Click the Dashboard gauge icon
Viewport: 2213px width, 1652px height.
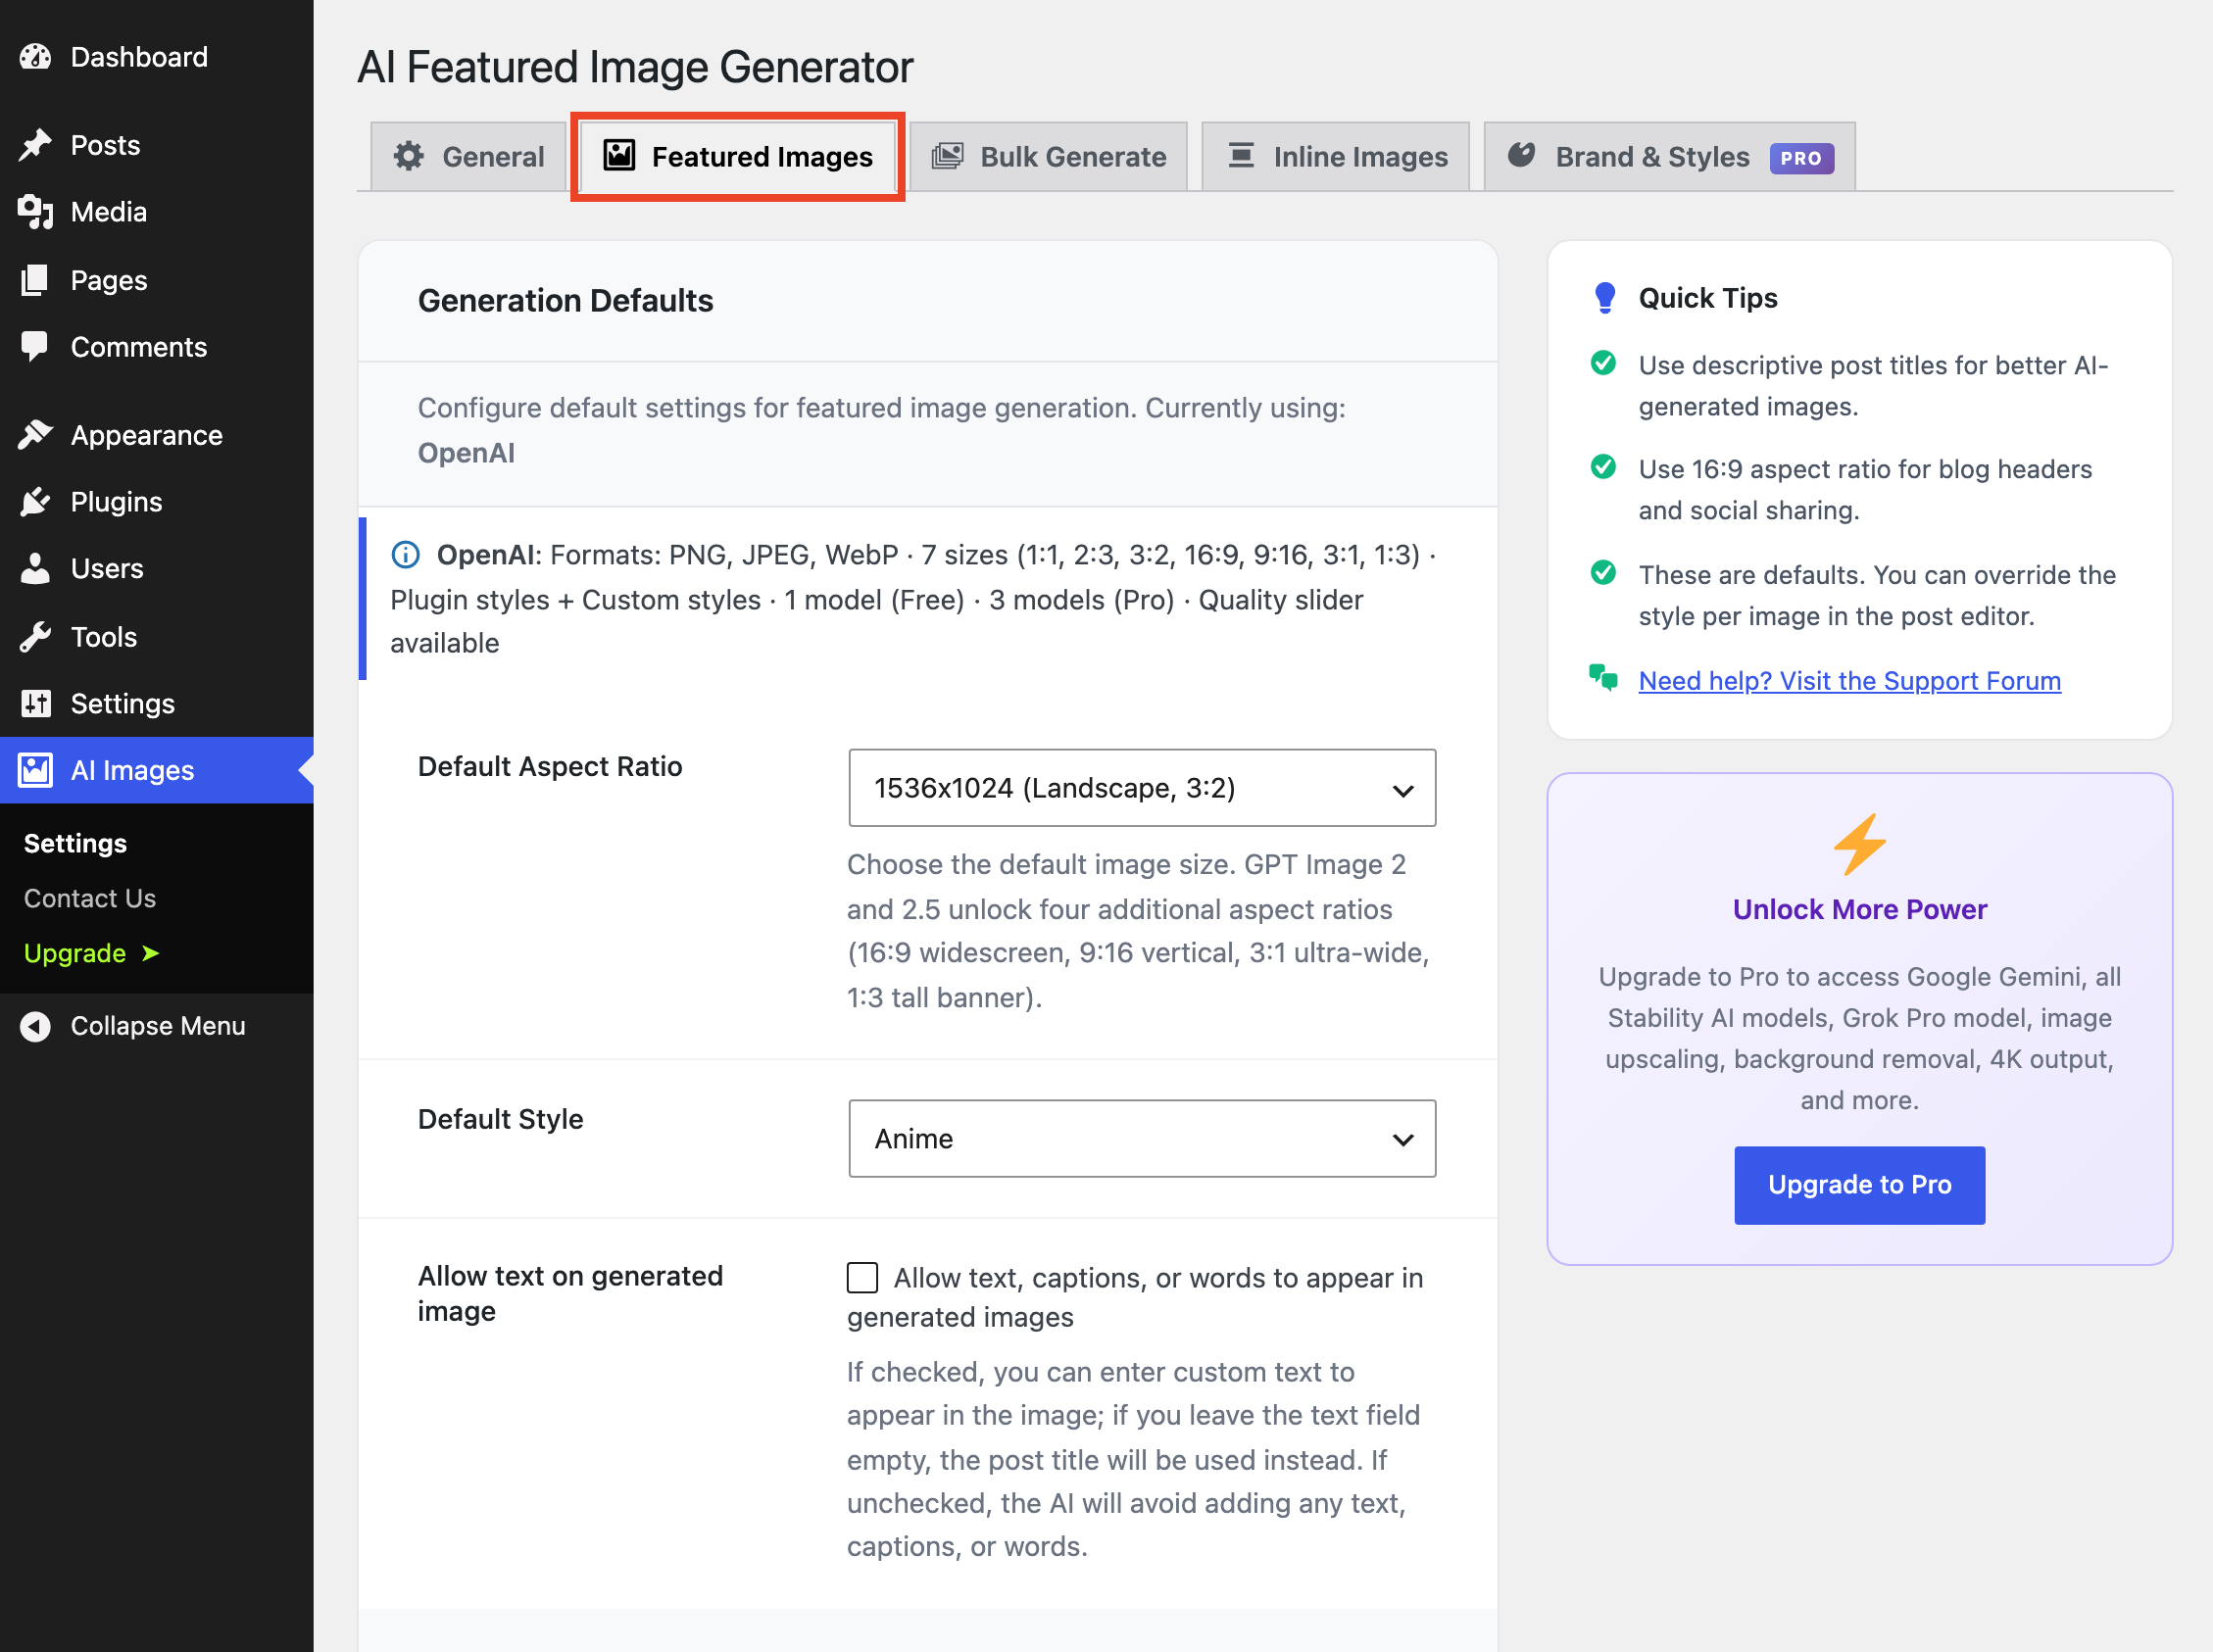click(35, 57)
